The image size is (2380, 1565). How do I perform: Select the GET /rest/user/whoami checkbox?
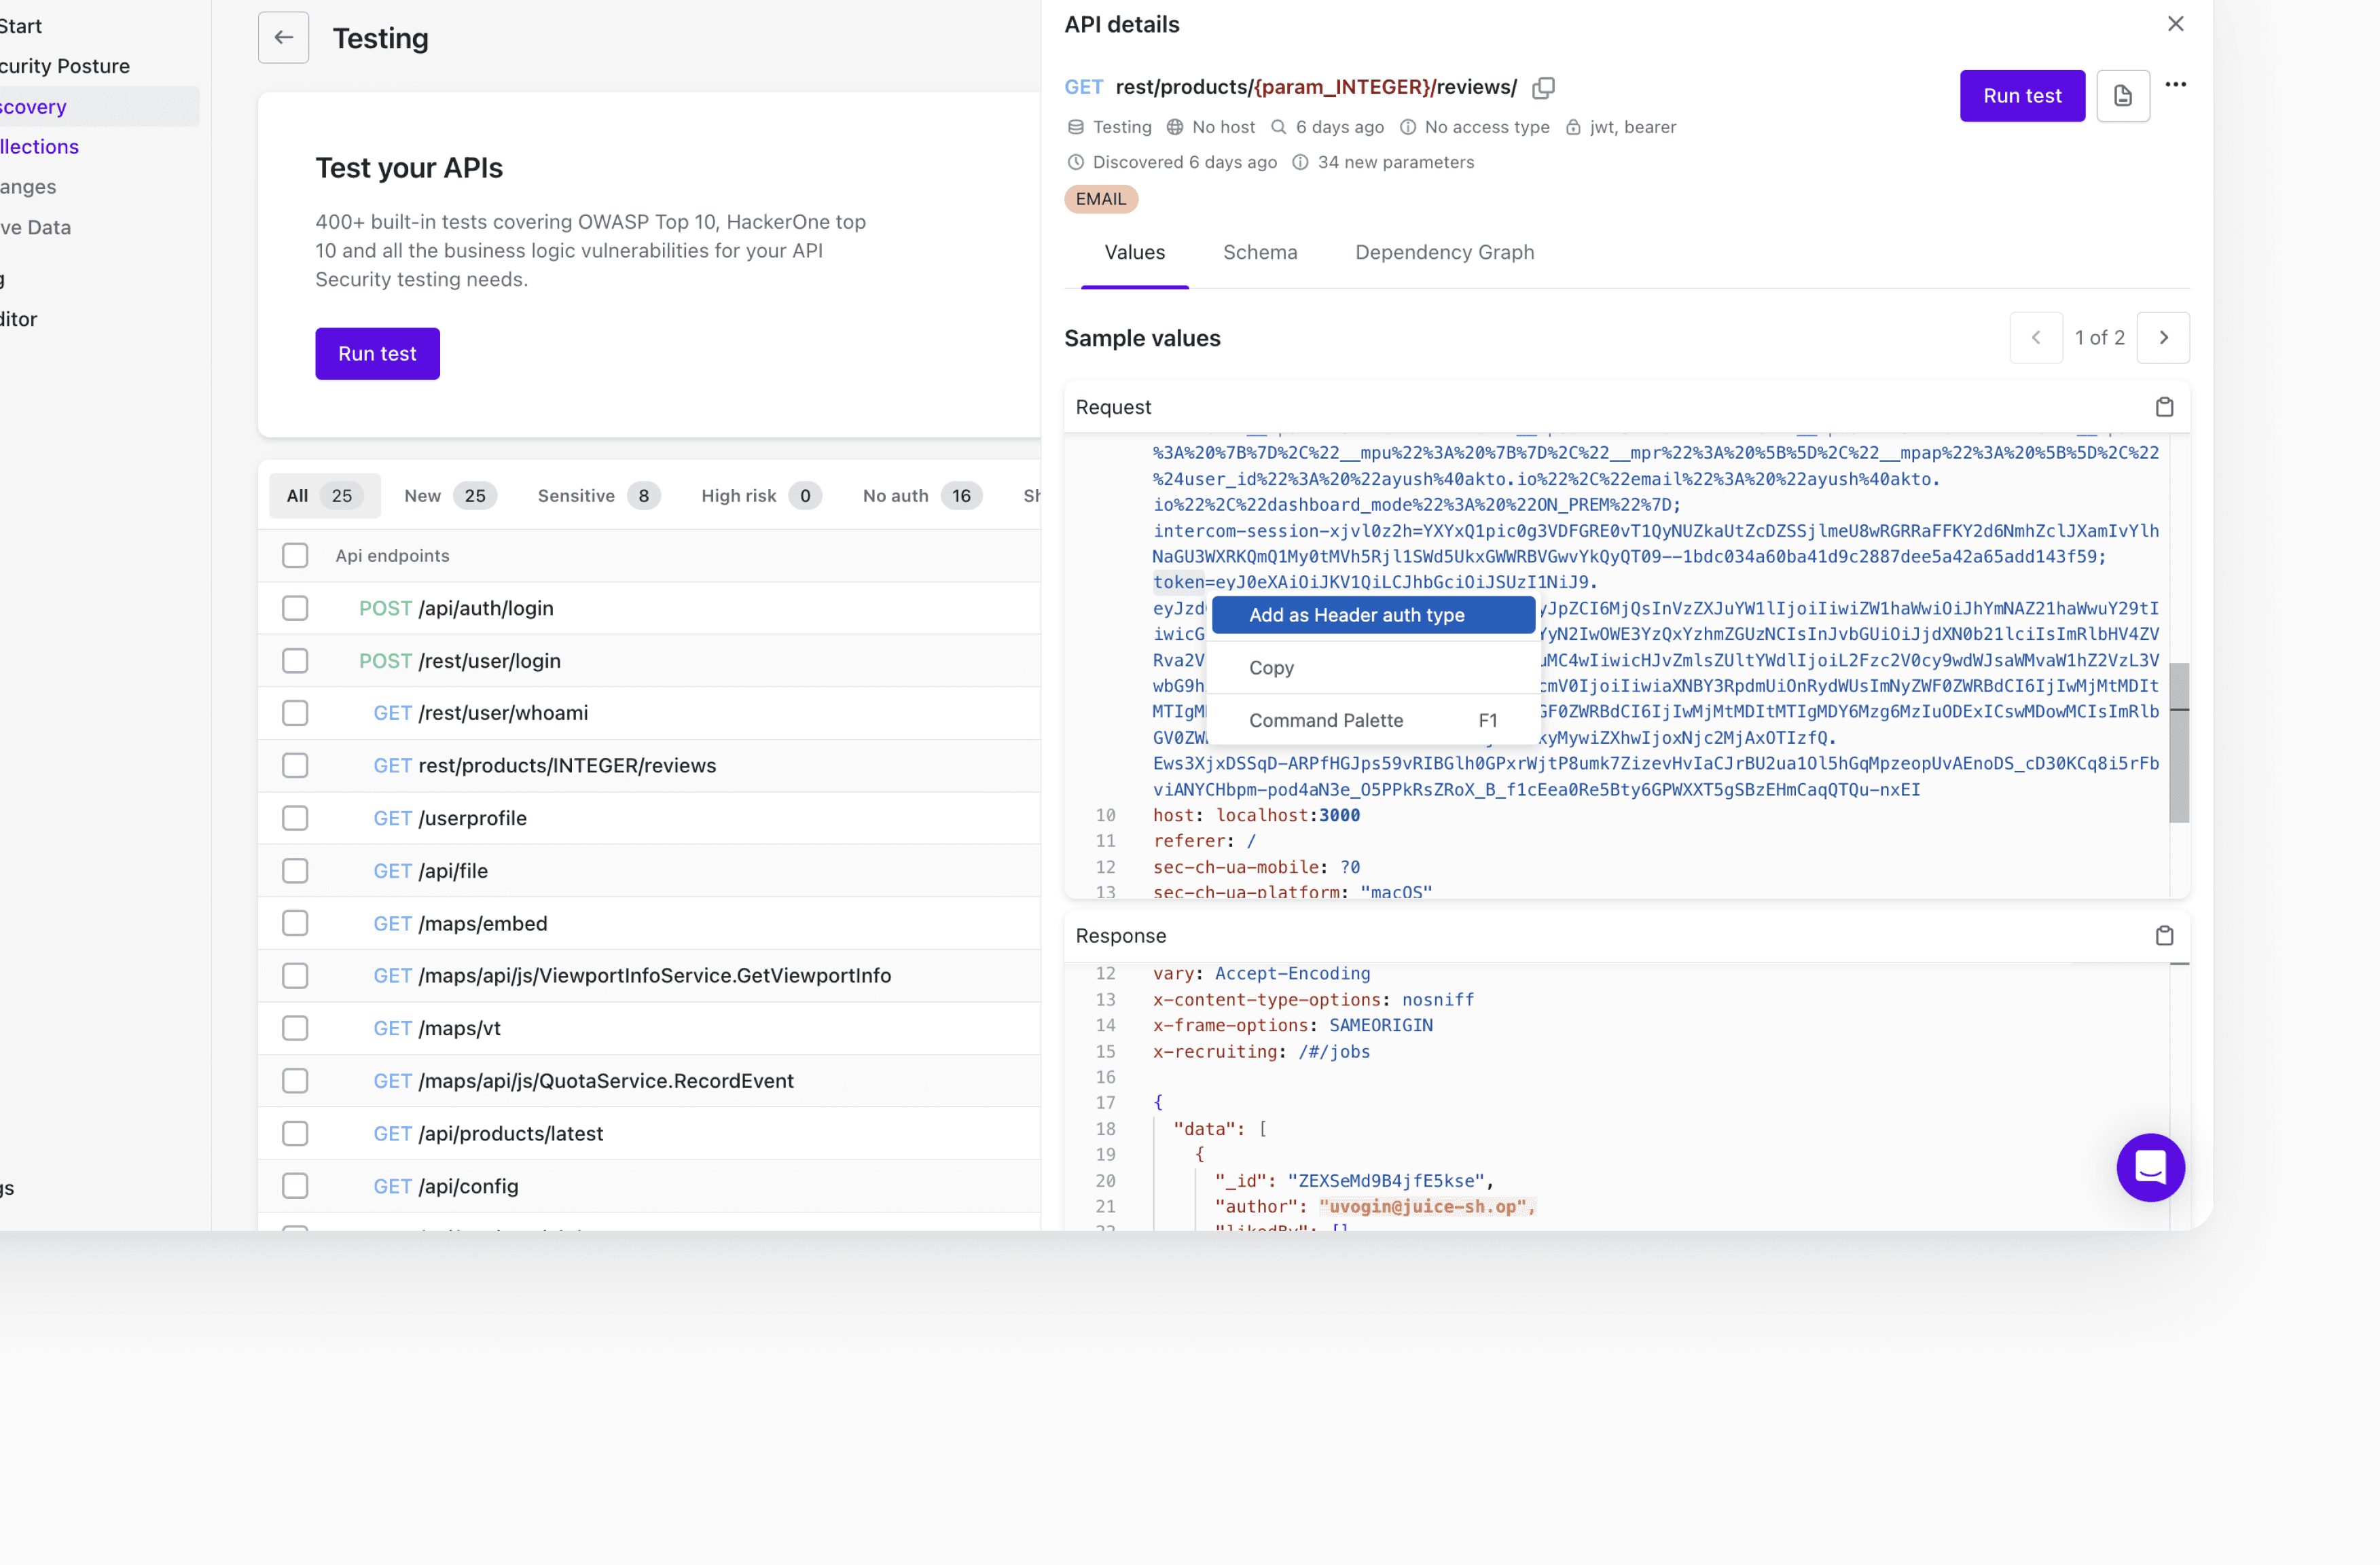tap(295, 714)
